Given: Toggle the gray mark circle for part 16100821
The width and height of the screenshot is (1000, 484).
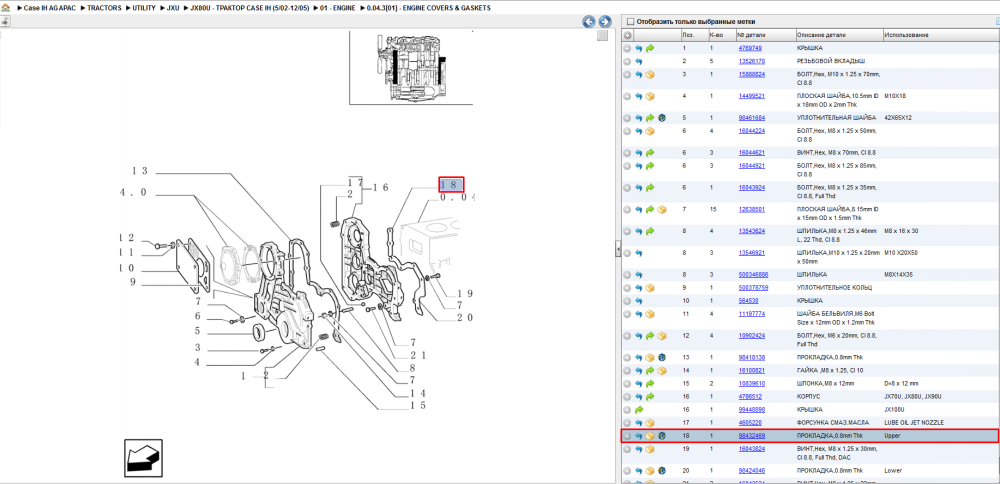Looking at the screenshot, I should click(628, 370).
